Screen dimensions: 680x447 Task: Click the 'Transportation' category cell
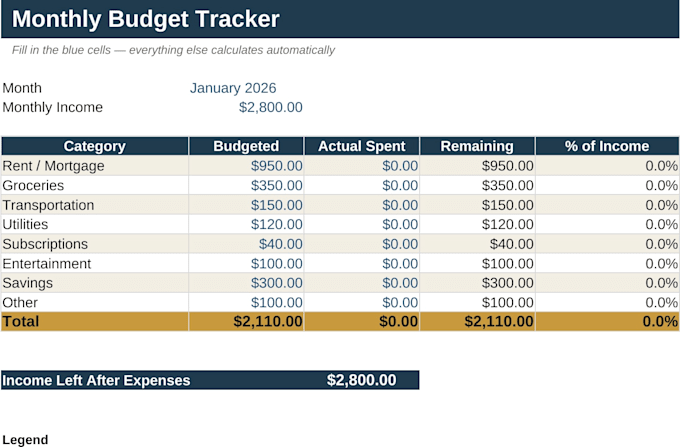pyautogui.click(x=95, y=205)
